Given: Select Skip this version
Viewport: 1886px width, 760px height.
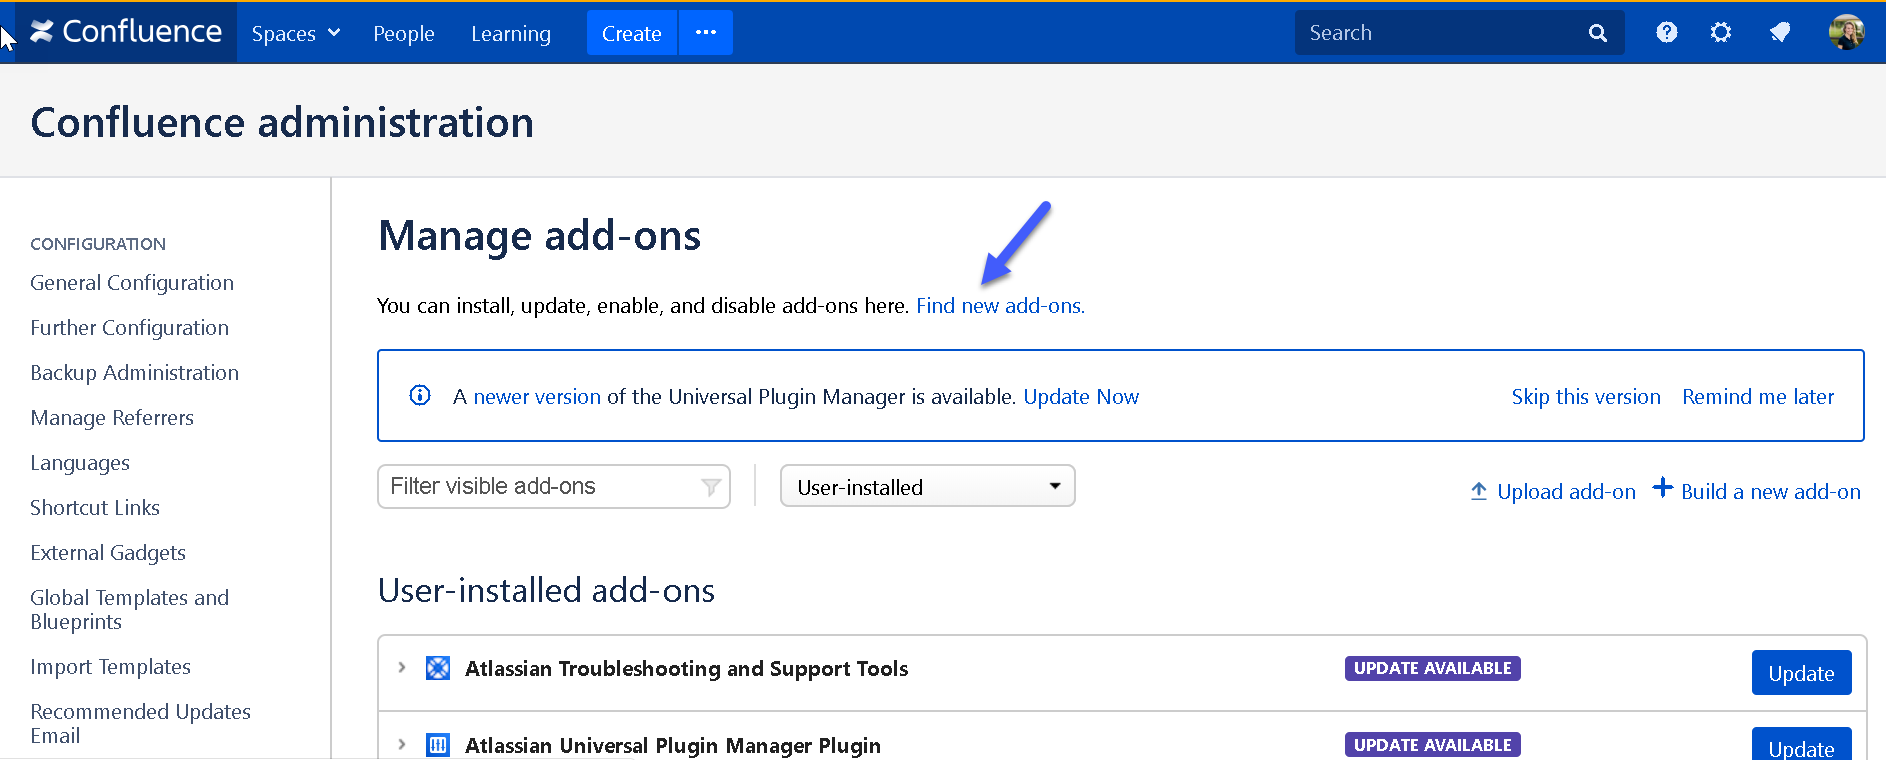Looking at the screenshot, I should point(1585,397).
